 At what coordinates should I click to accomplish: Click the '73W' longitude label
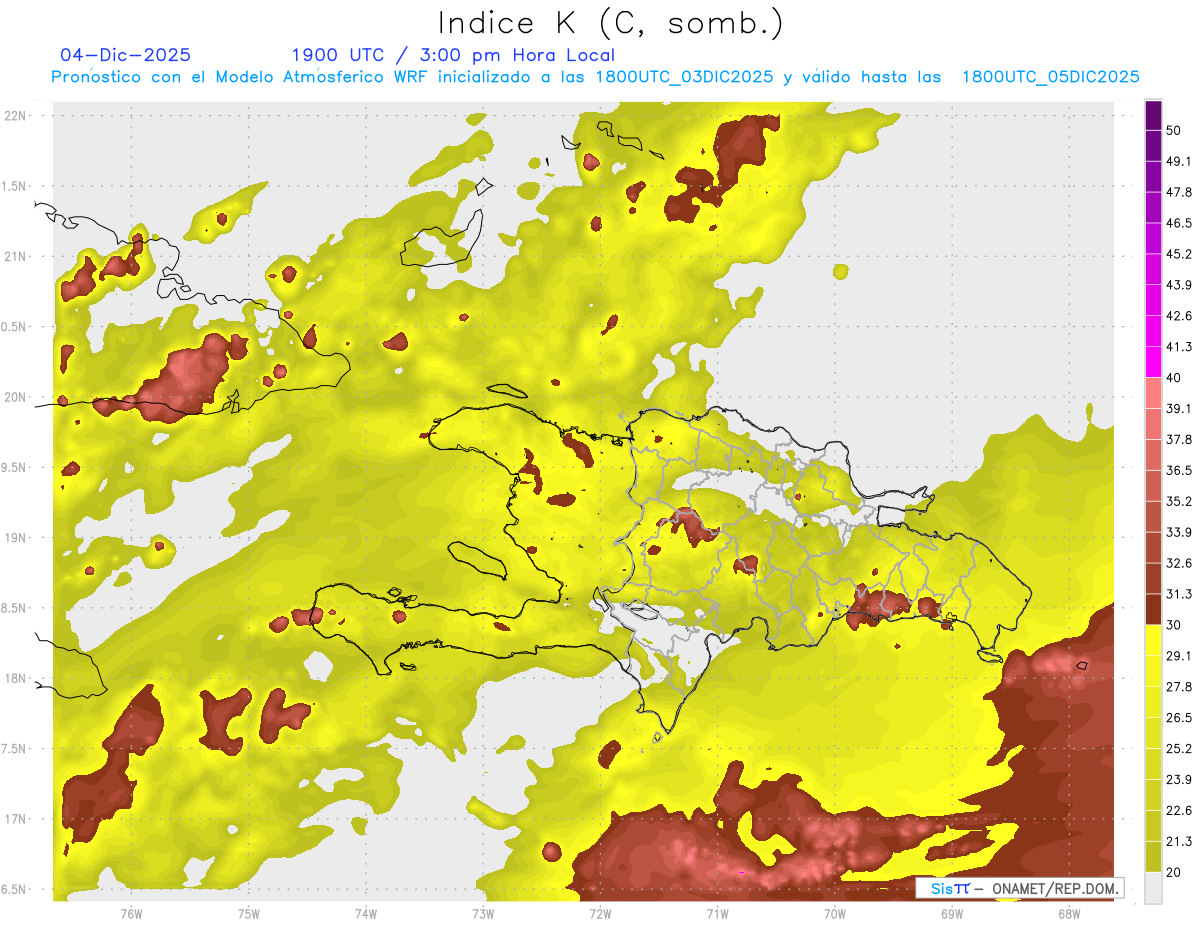(x=483, y=914)
